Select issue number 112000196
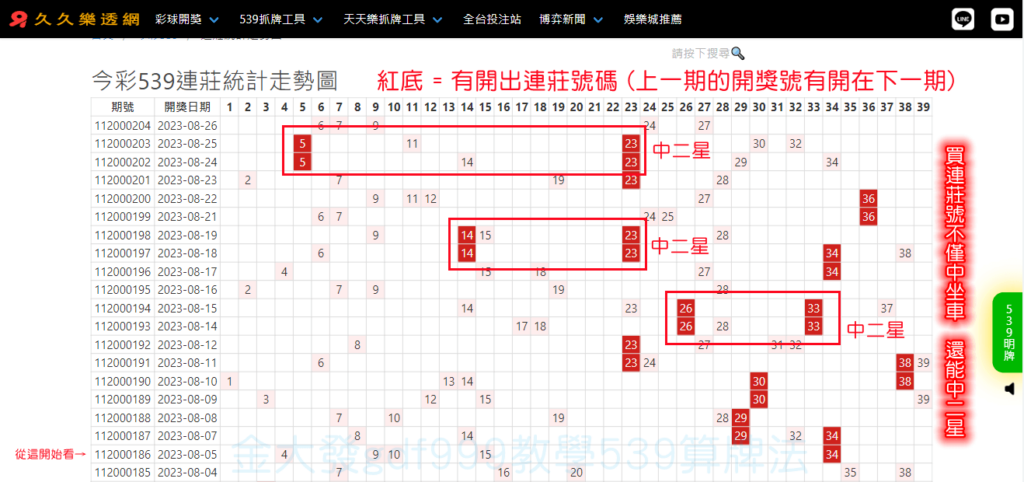 (122, 271)
